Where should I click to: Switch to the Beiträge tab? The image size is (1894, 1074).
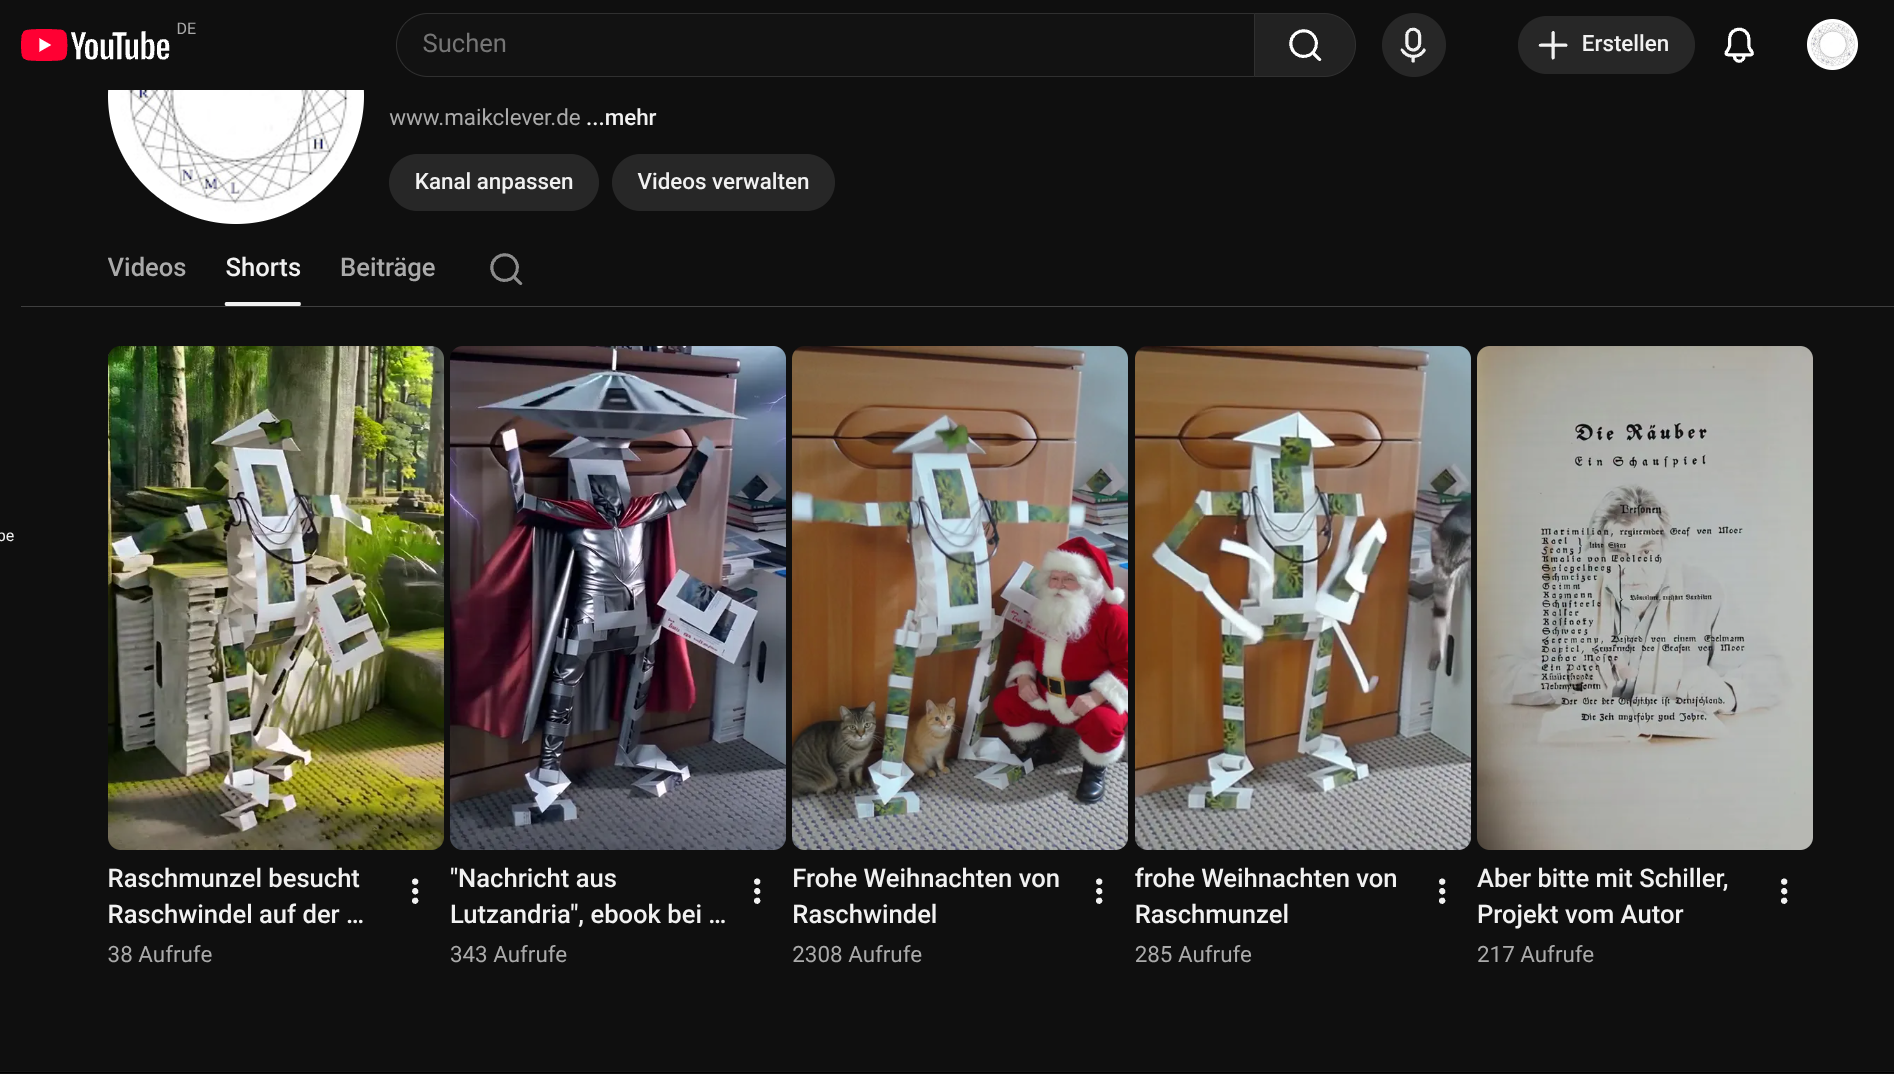point(387,268)
